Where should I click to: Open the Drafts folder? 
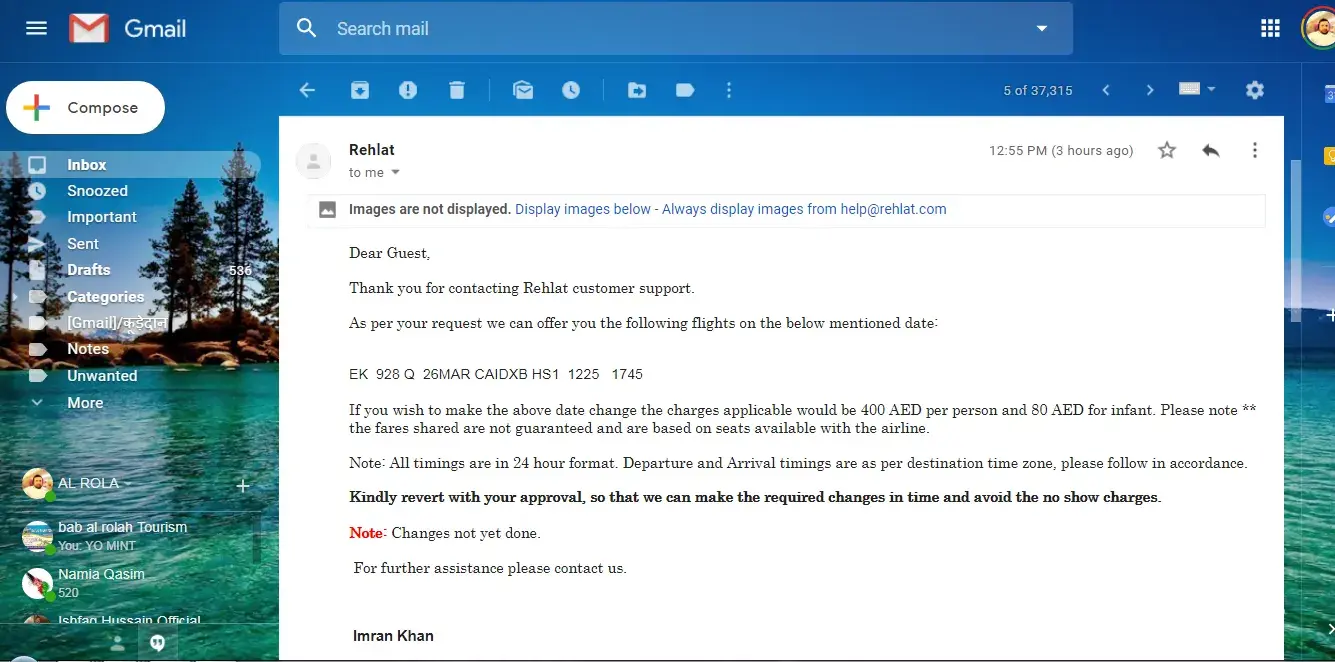[88, 270]
